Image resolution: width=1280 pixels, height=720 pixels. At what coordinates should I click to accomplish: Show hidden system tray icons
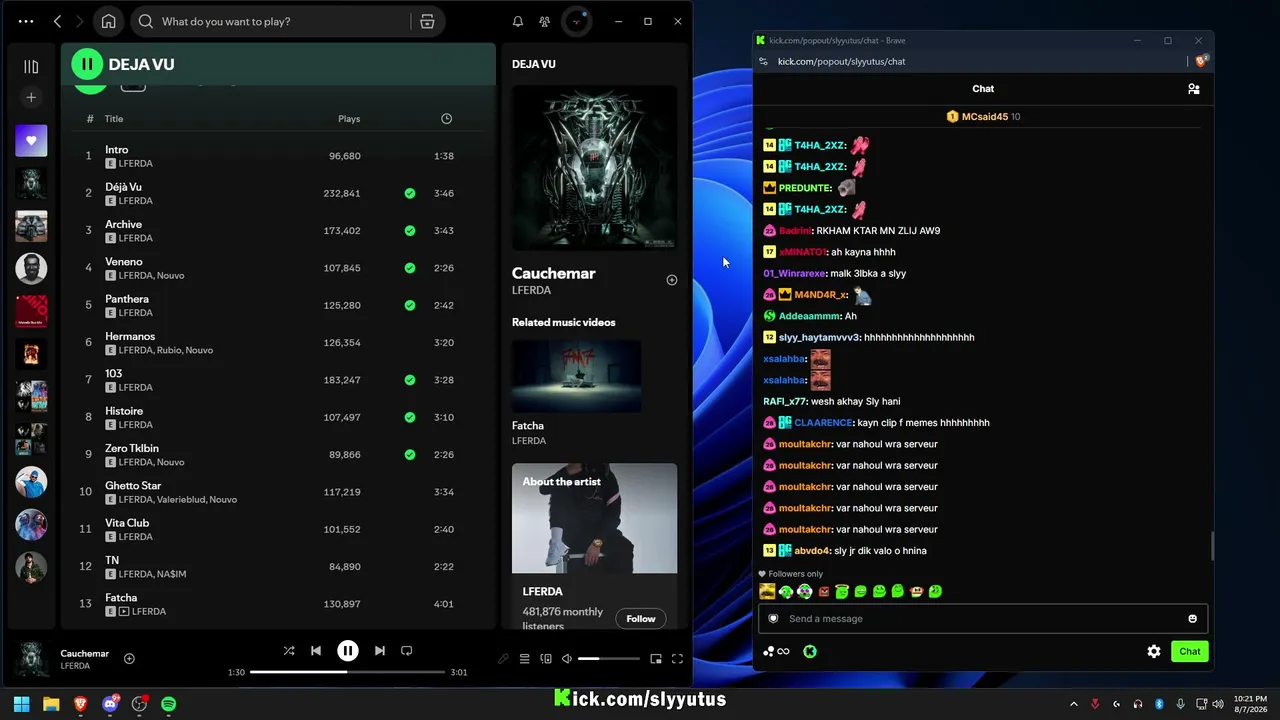point(1074,704)
